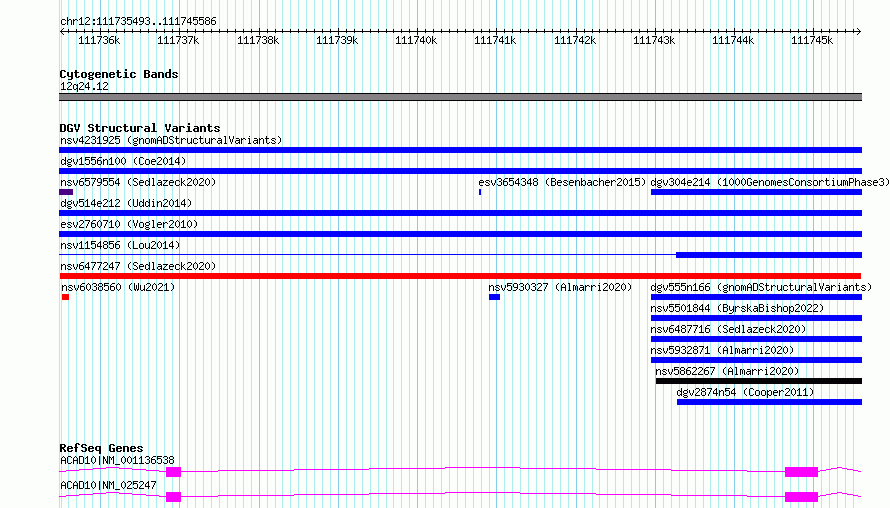Click the RefSeq Genes track title
Image resolution: width=890 pixels, height=508 pixels.
click(x=101, y=448)
